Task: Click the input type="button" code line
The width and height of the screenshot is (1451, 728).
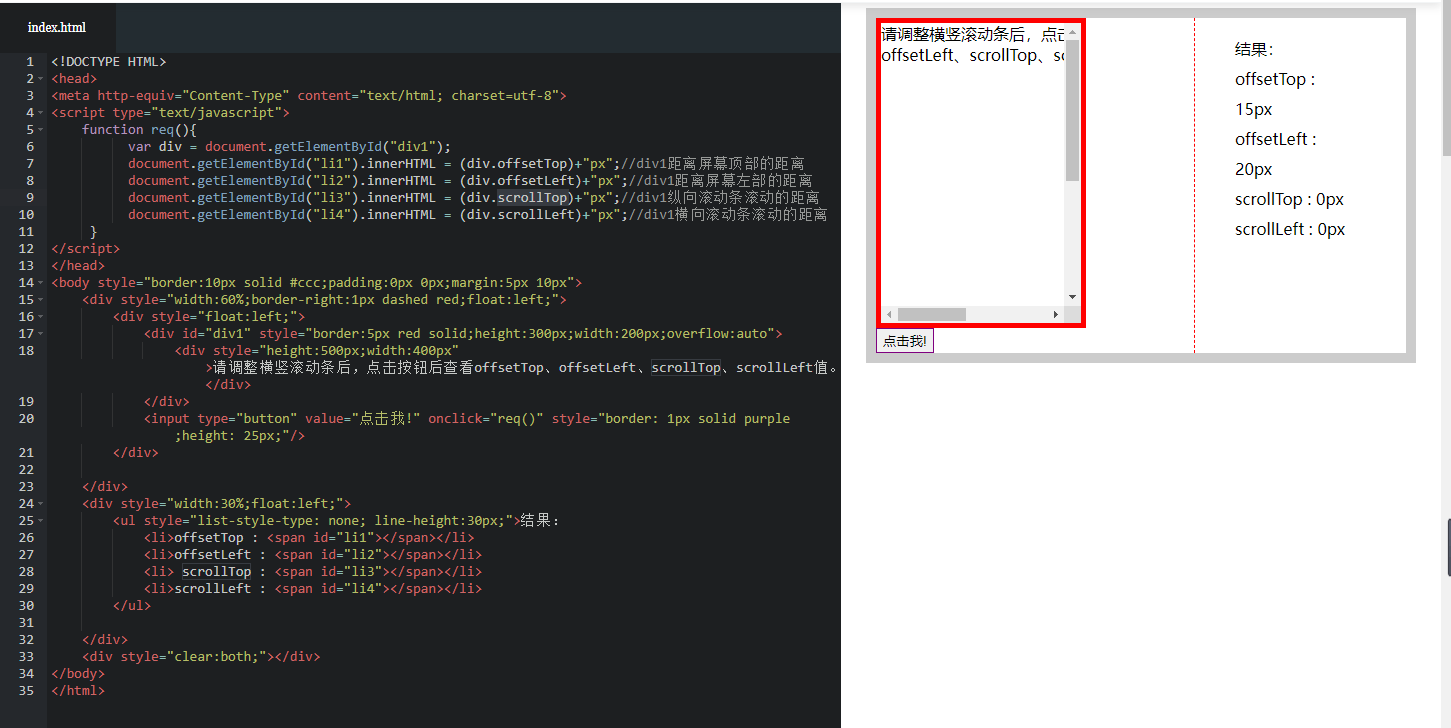Action: click(x=467, y=427)
